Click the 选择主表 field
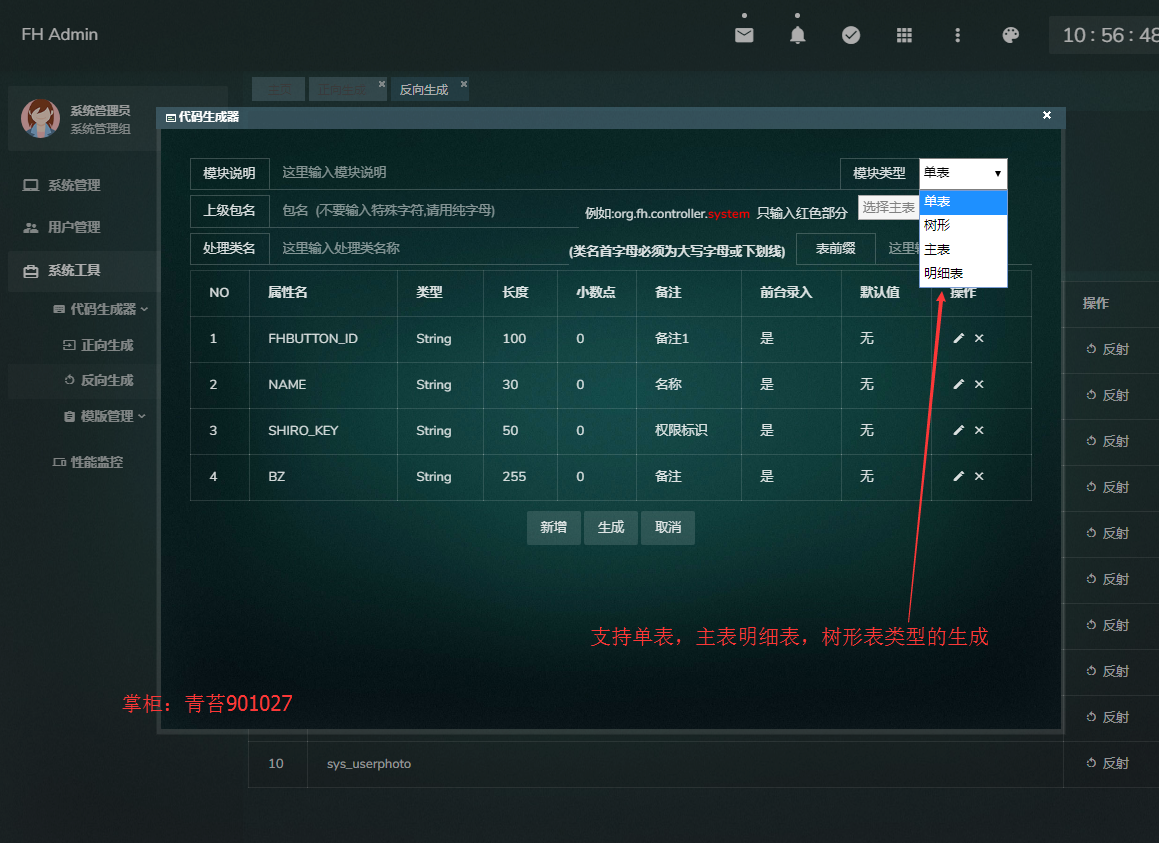Viewport: 1159px width, 843px height. tap(888, 208)
